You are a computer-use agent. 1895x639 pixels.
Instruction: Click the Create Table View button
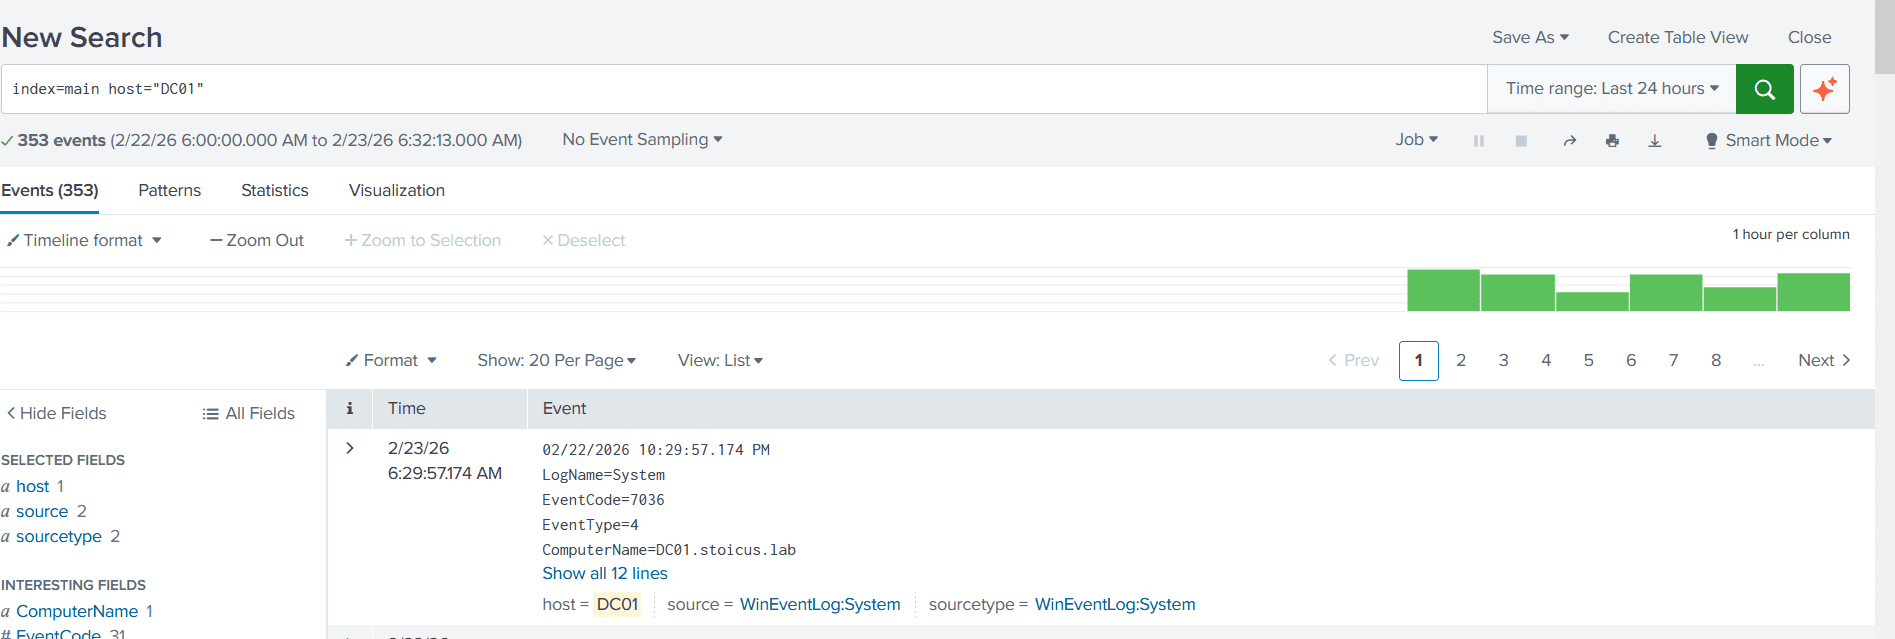pyautogui.click(x=1677, y=37)
